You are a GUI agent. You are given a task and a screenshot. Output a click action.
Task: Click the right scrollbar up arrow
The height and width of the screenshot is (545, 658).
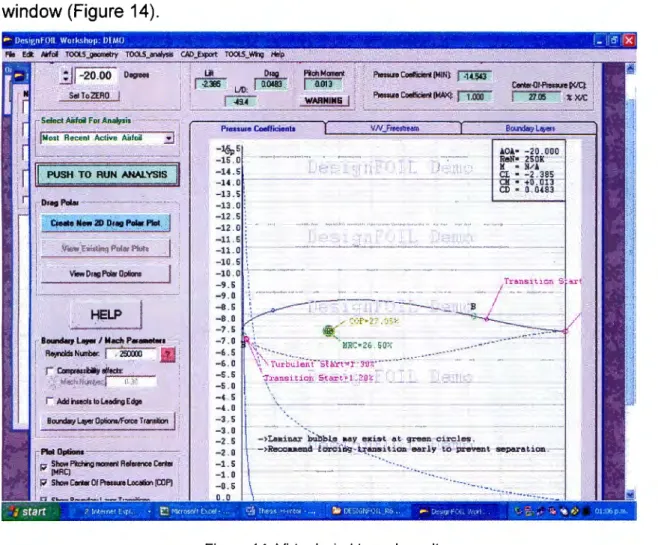[630, 69]
